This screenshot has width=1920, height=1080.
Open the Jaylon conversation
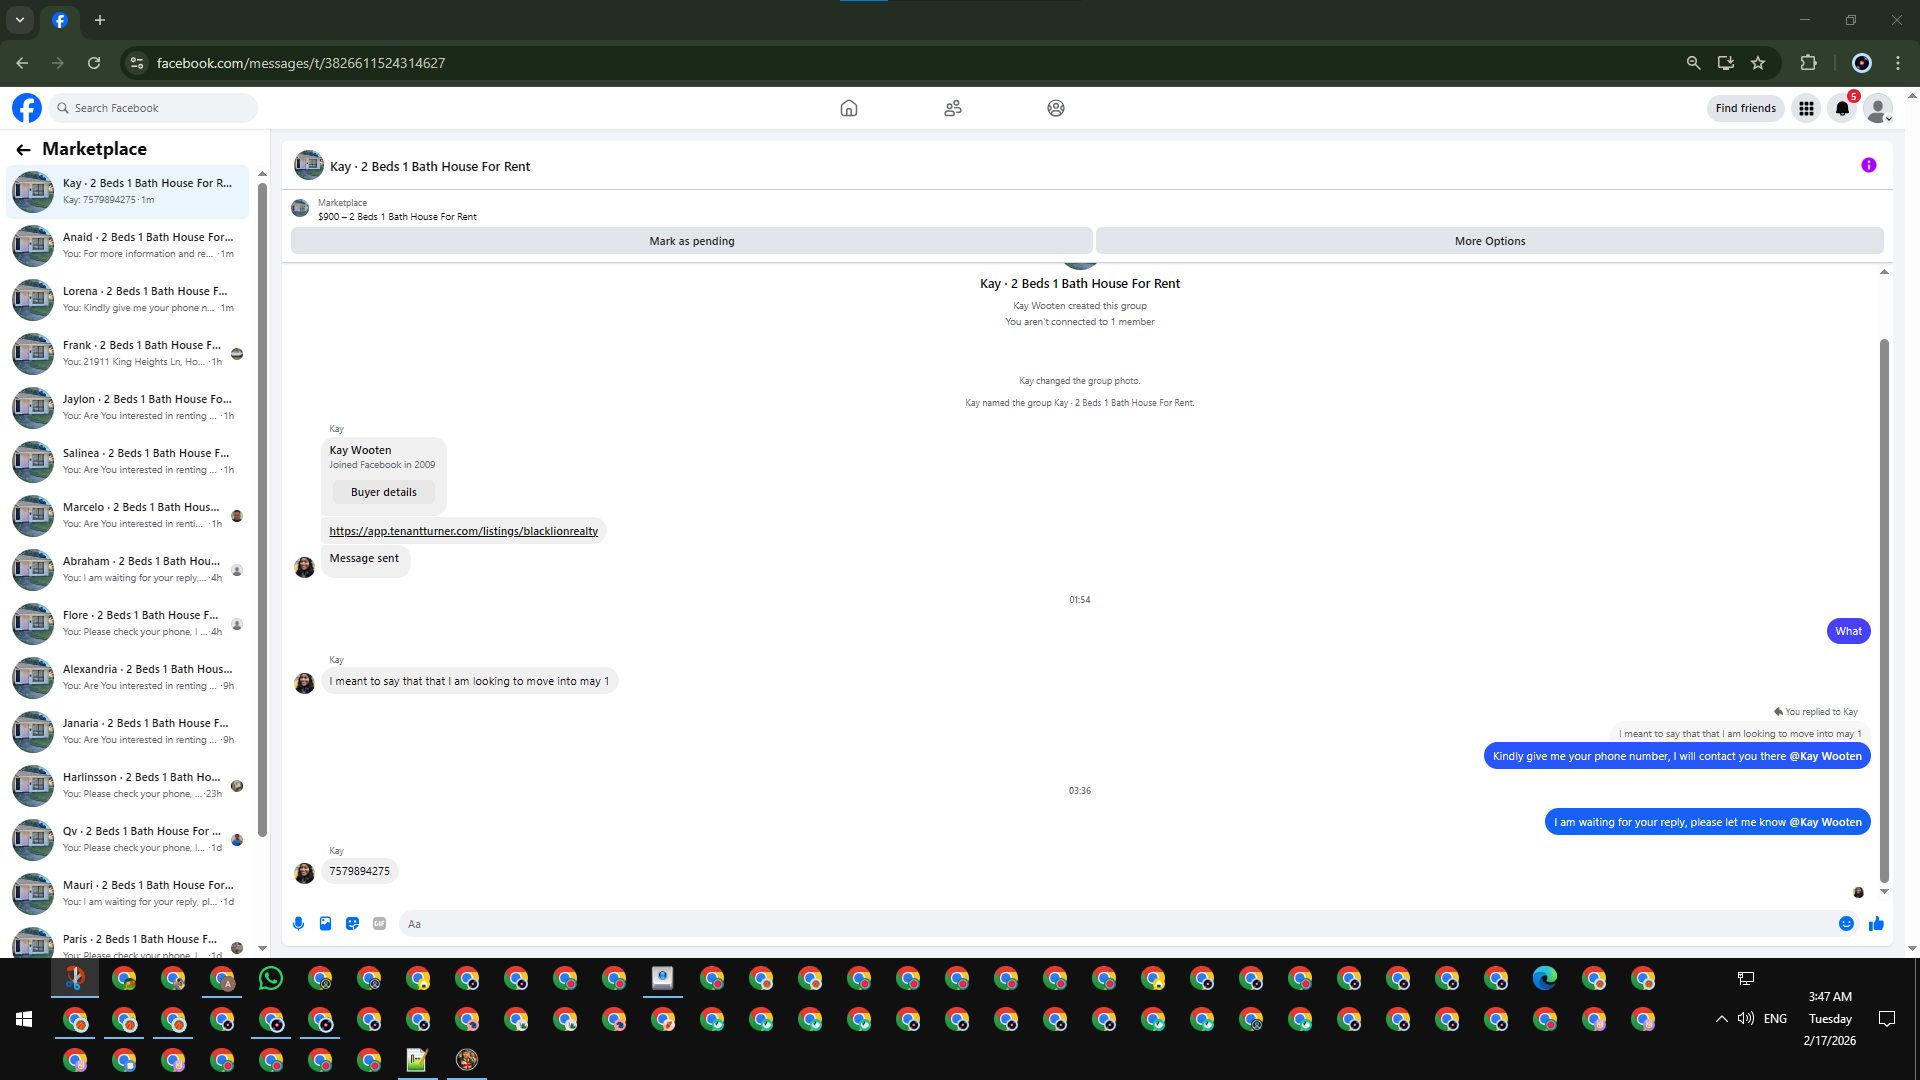point(128,407)
